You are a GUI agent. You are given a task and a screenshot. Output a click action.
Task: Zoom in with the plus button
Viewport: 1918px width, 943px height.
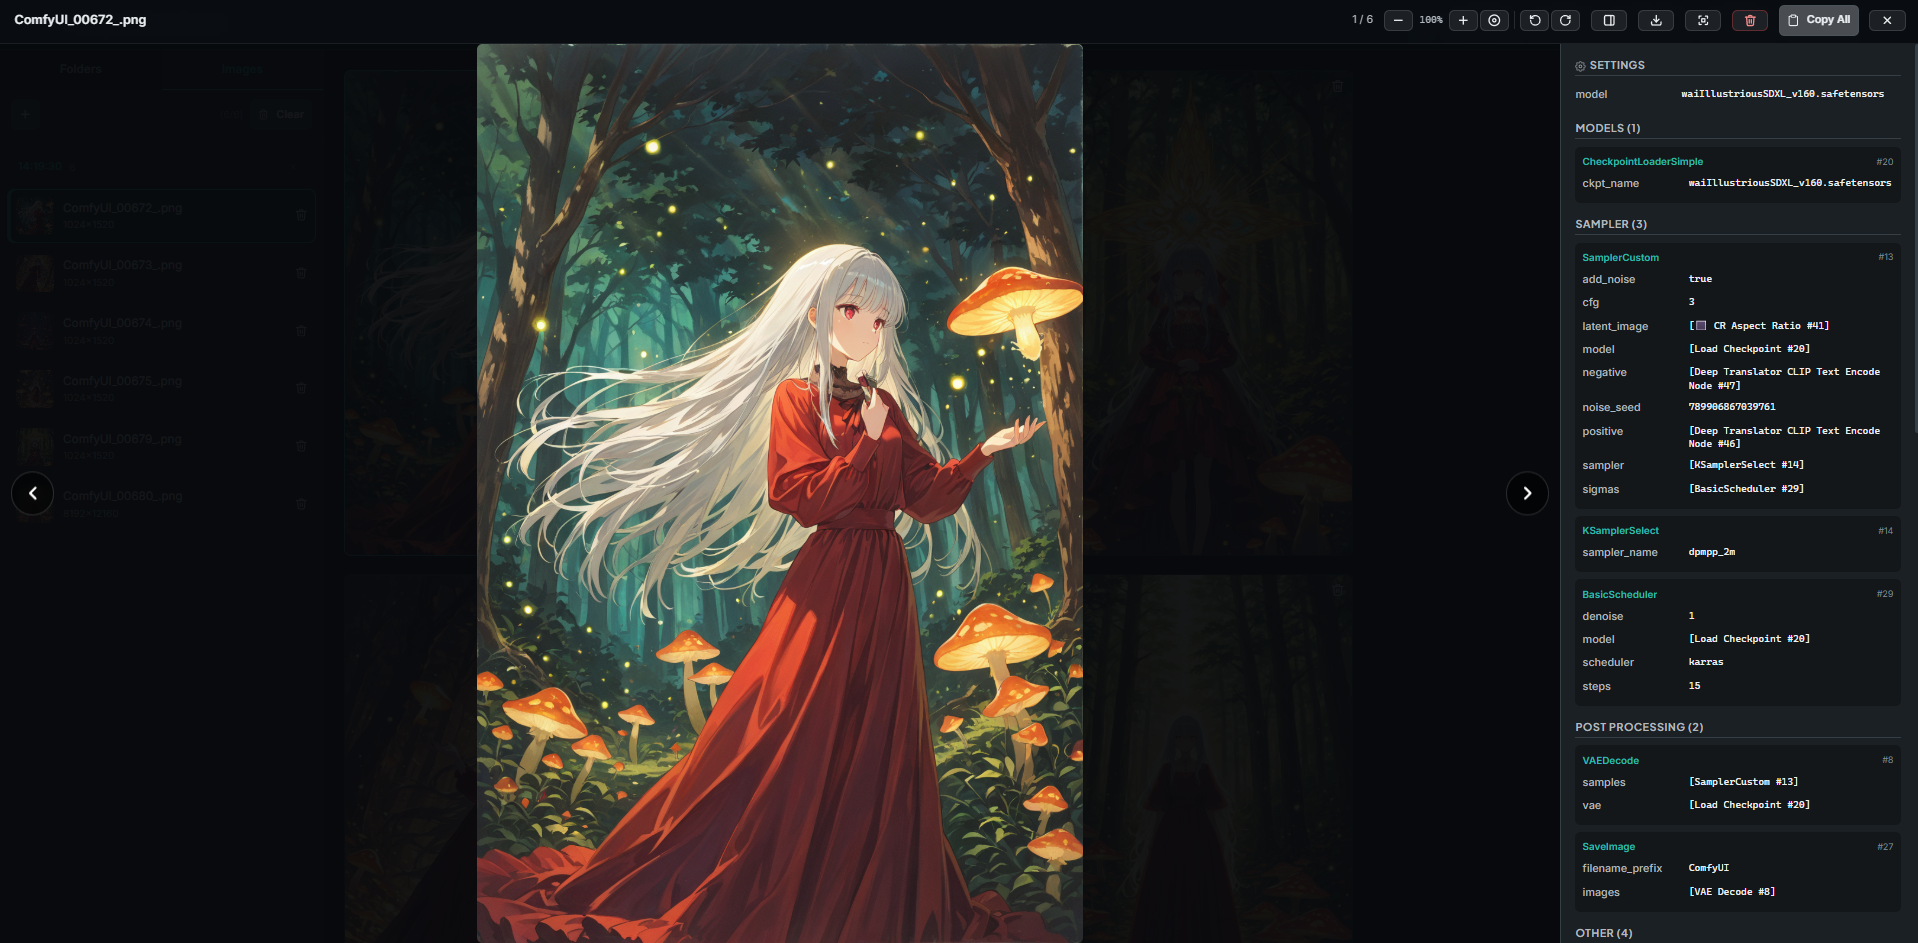pos(1463,20)
